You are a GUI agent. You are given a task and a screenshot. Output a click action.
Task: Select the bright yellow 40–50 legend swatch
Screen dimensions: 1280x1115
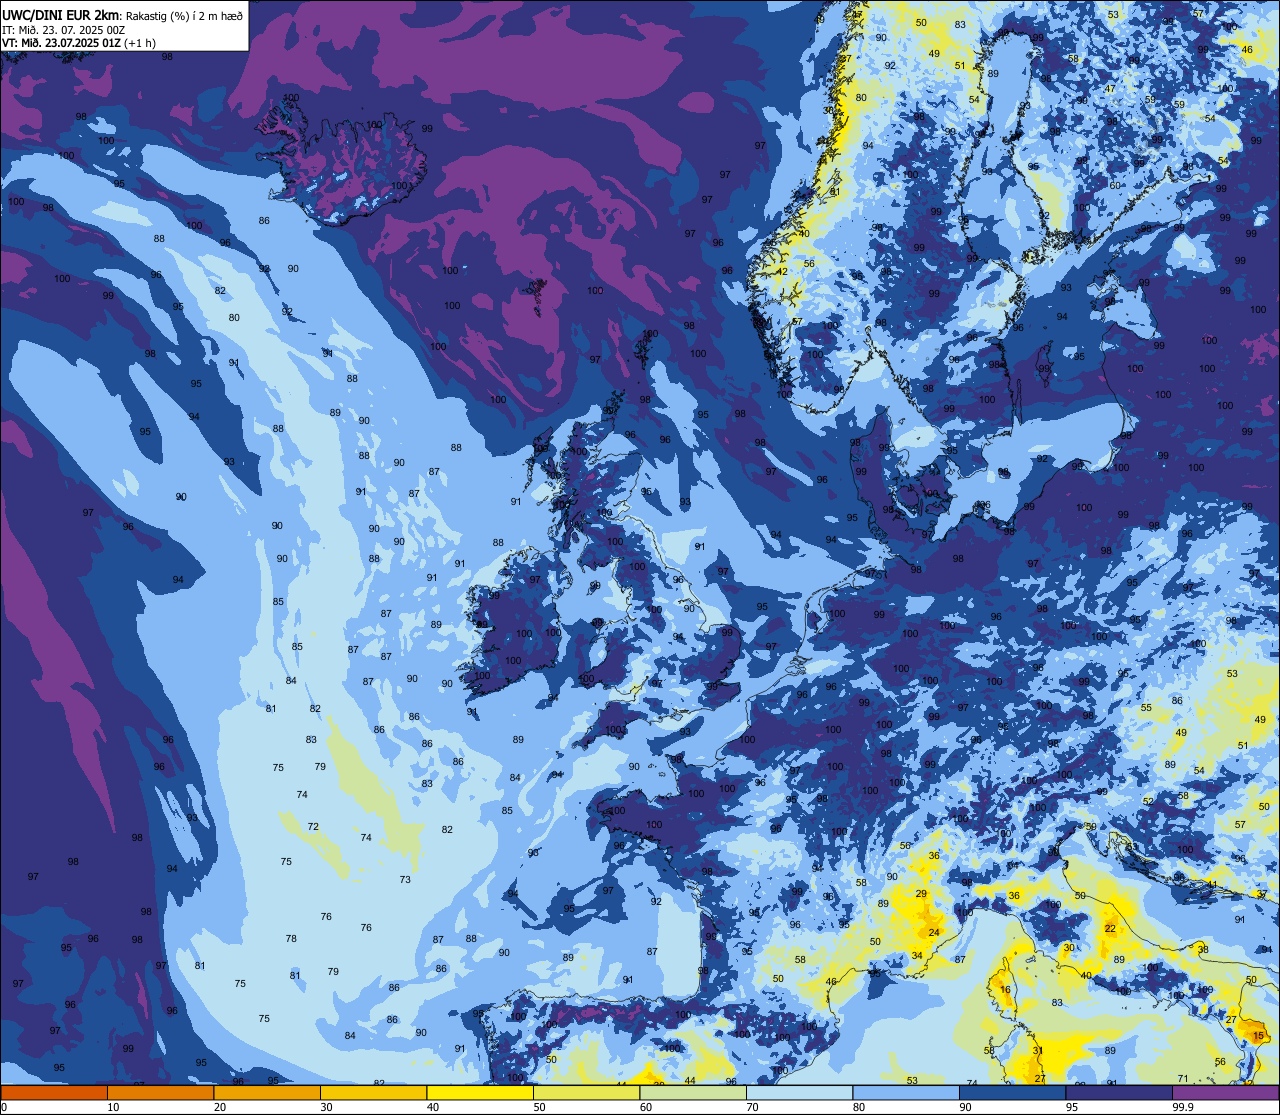pyautogui.click(x=480, y=1092)
